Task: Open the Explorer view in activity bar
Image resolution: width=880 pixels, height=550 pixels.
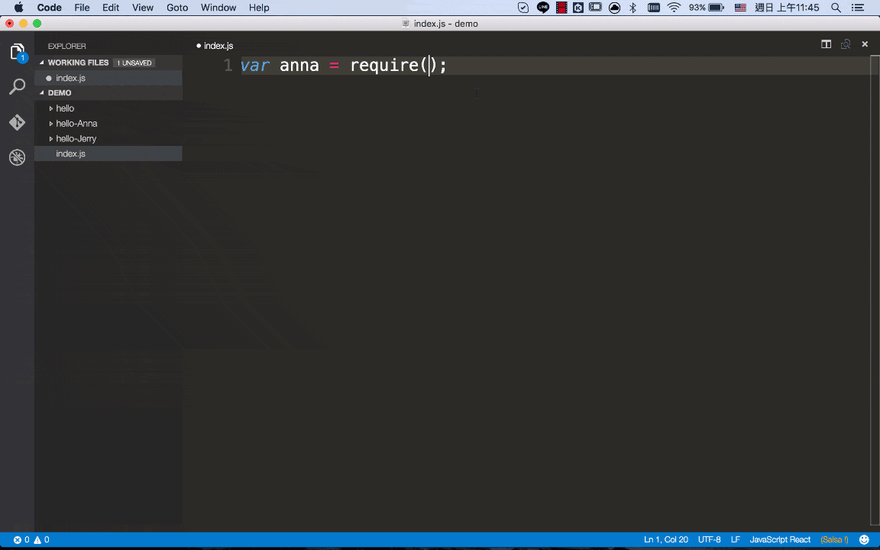Action: [17, 52]
